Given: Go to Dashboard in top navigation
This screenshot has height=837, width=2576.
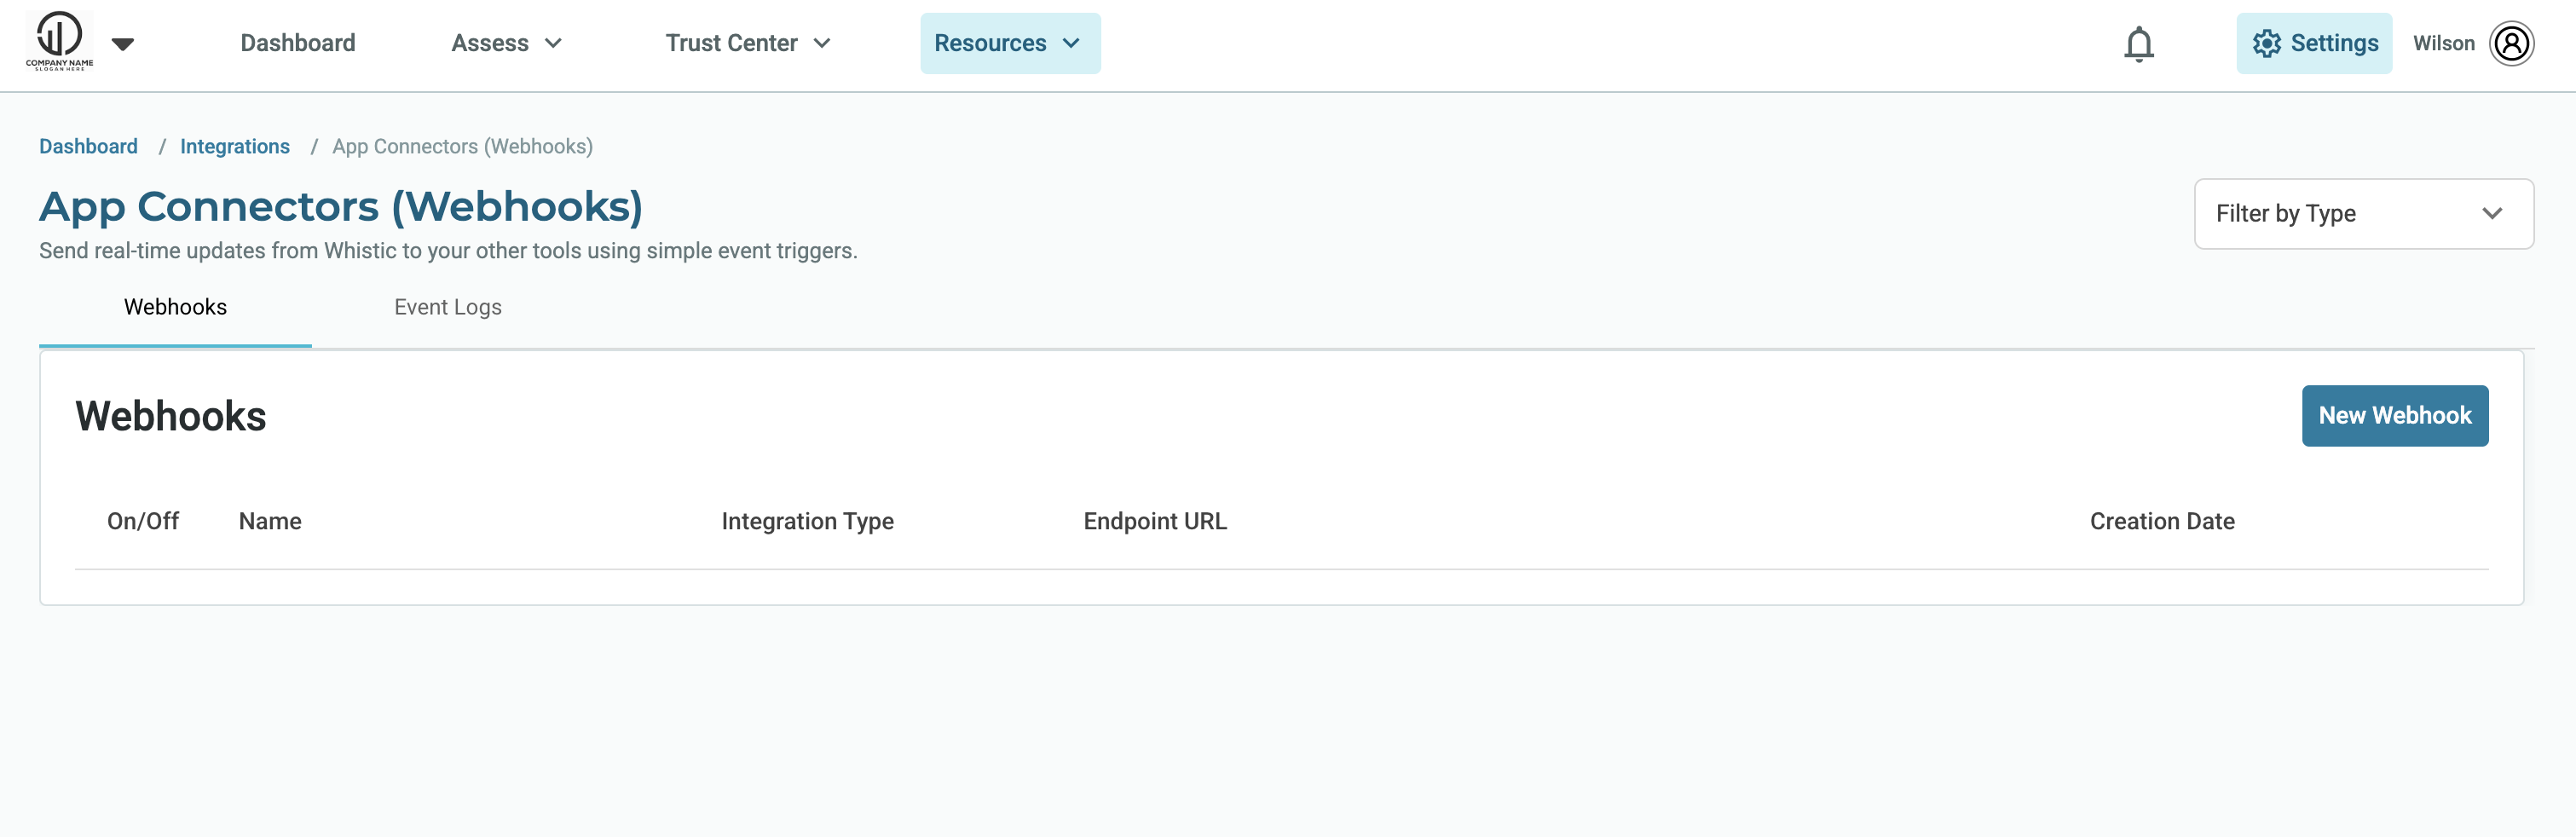Looking at the screenshot, I should (298, 43).
